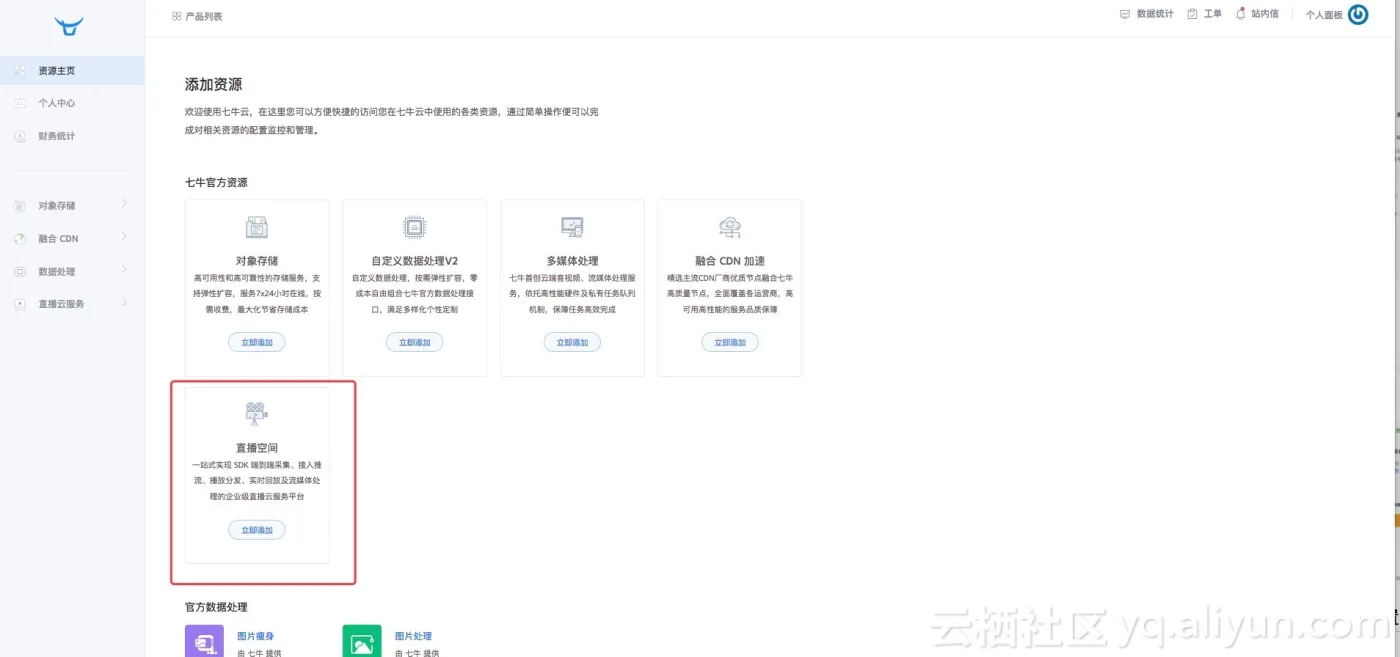
Task: Expand the 直播云服务 sidebar chevron
Action: coord(124,302)
